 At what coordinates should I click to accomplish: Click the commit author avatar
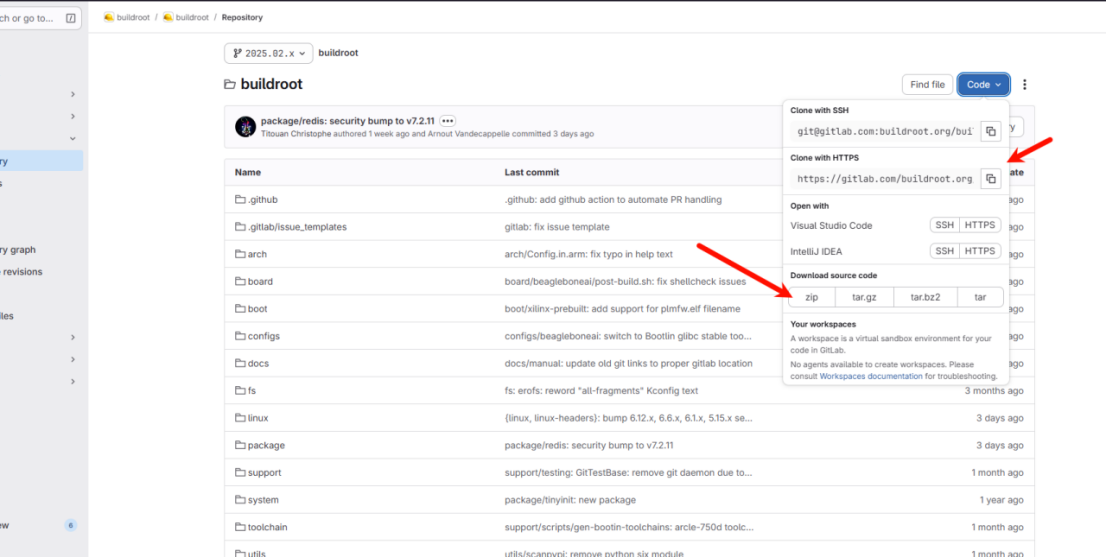click(245, 127)
